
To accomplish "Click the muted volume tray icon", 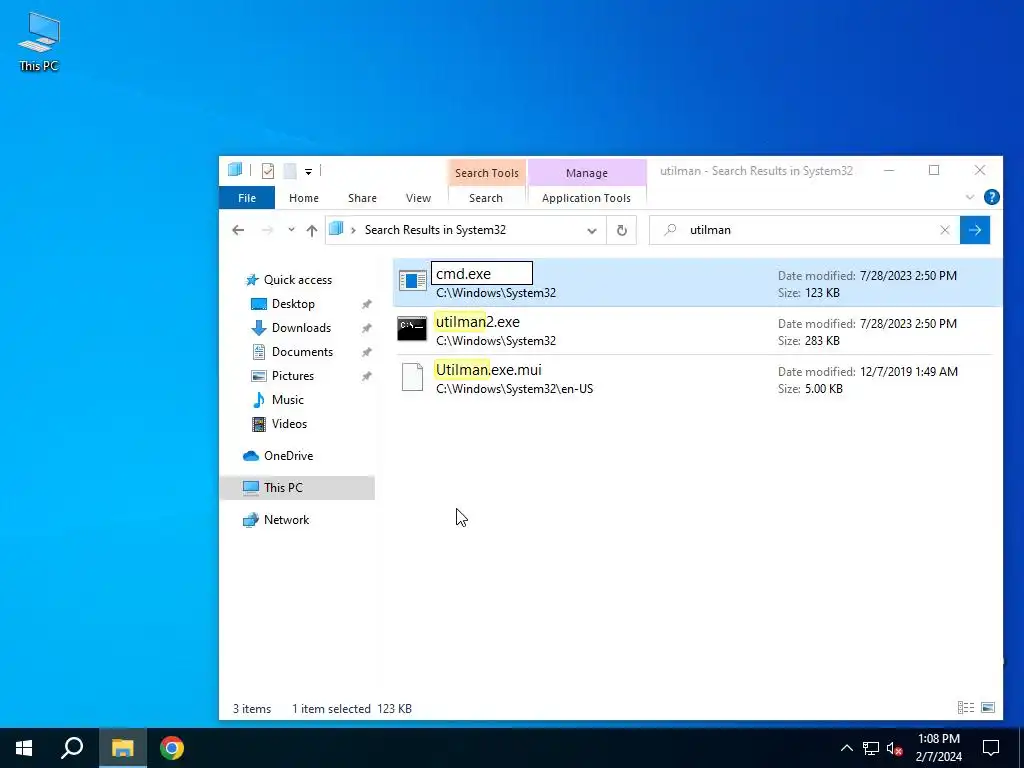I will point(895,748).
